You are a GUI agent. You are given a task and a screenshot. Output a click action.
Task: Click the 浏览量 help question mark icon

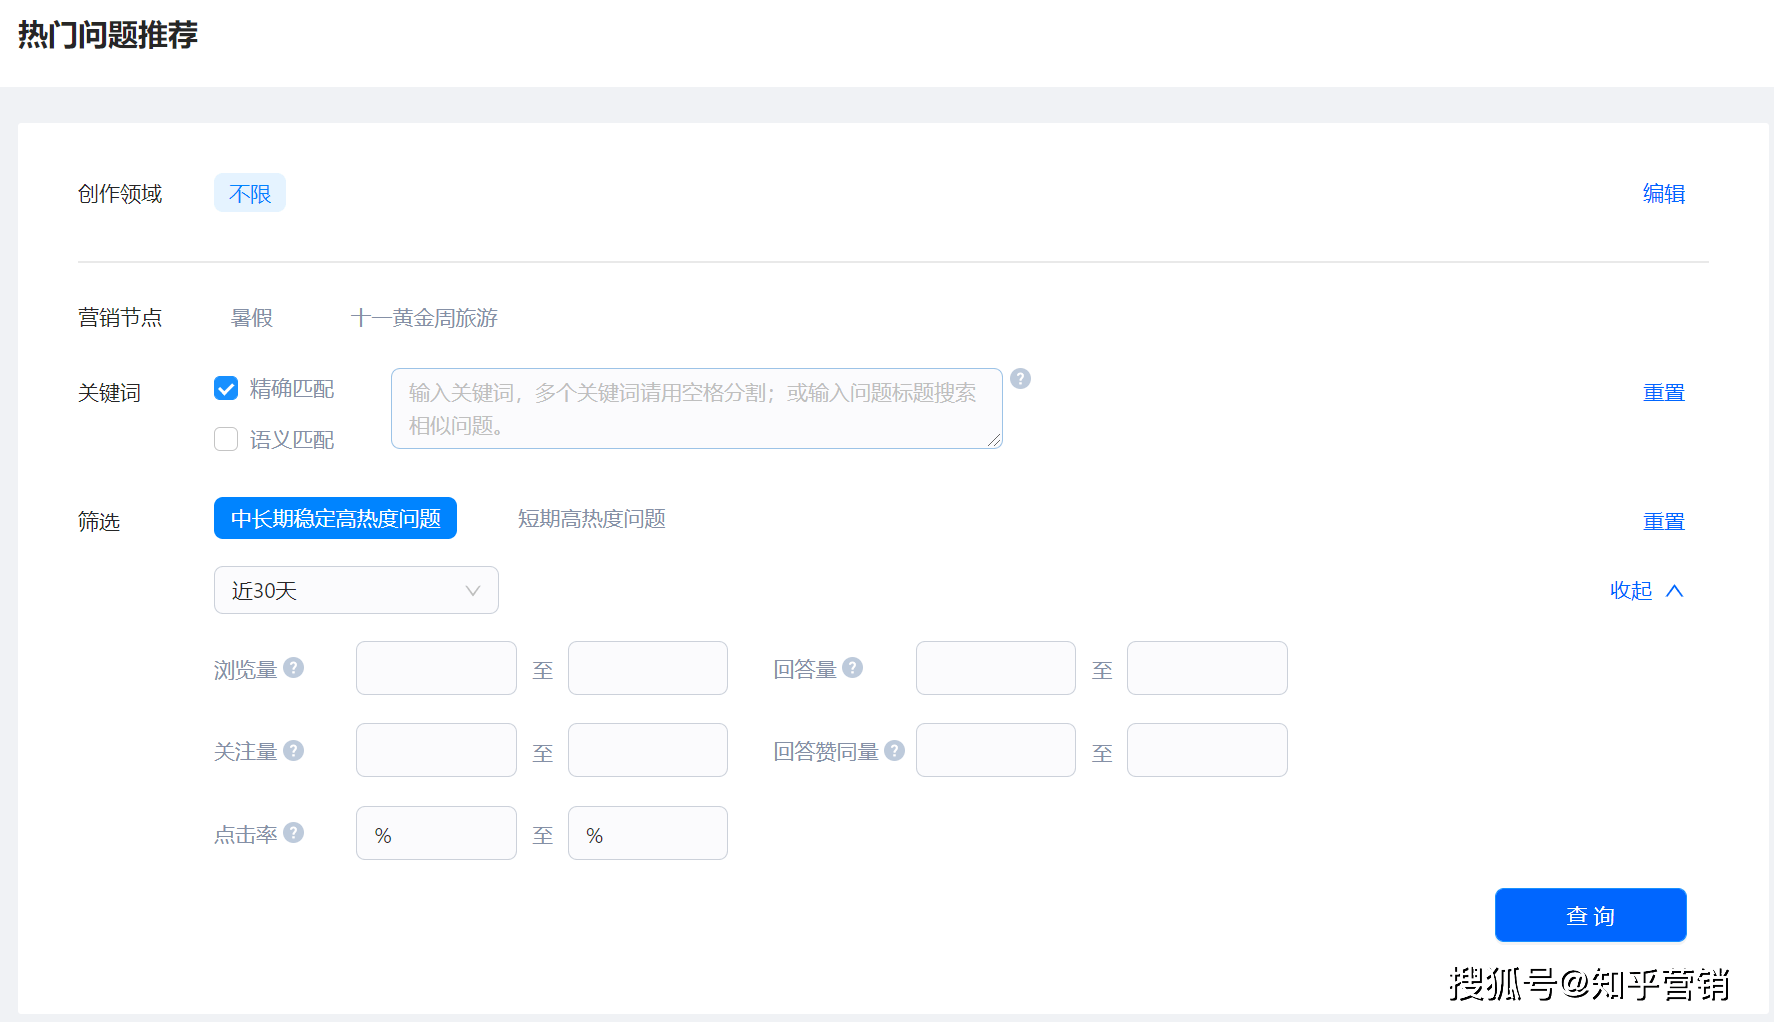(293, 667)
